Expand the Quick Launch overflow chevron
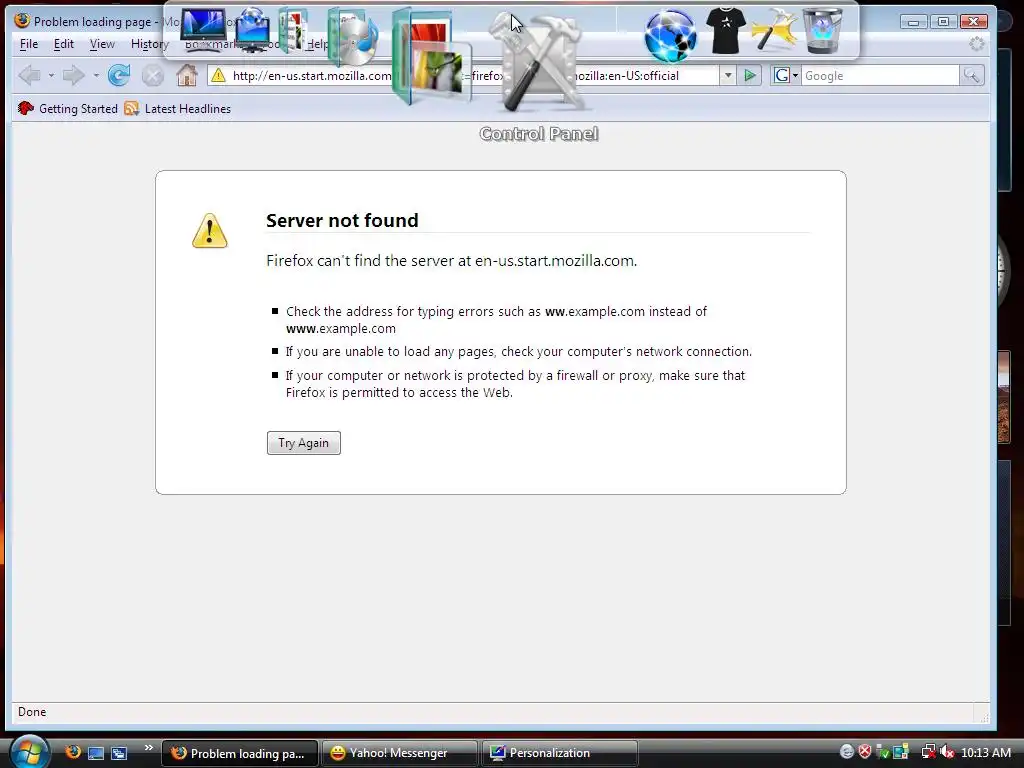 (x=148, y=748)
